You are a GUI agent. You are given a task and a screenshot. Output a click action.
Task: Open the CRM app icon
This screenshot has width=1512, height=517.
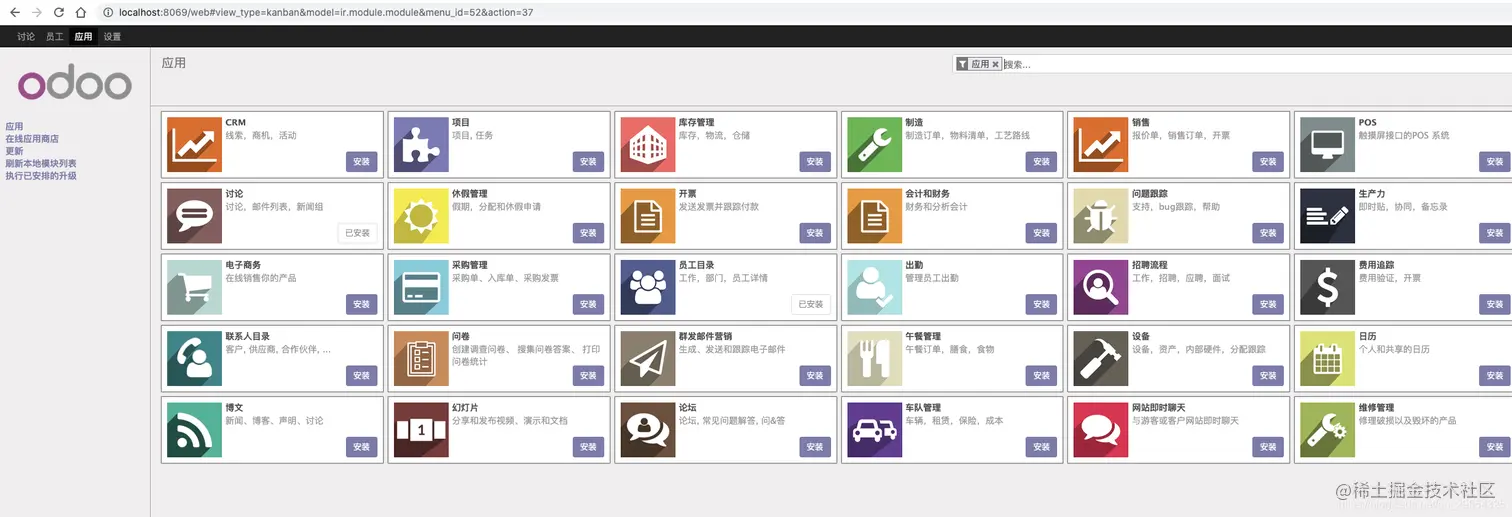pyautogui.click(x=194, y=145)
